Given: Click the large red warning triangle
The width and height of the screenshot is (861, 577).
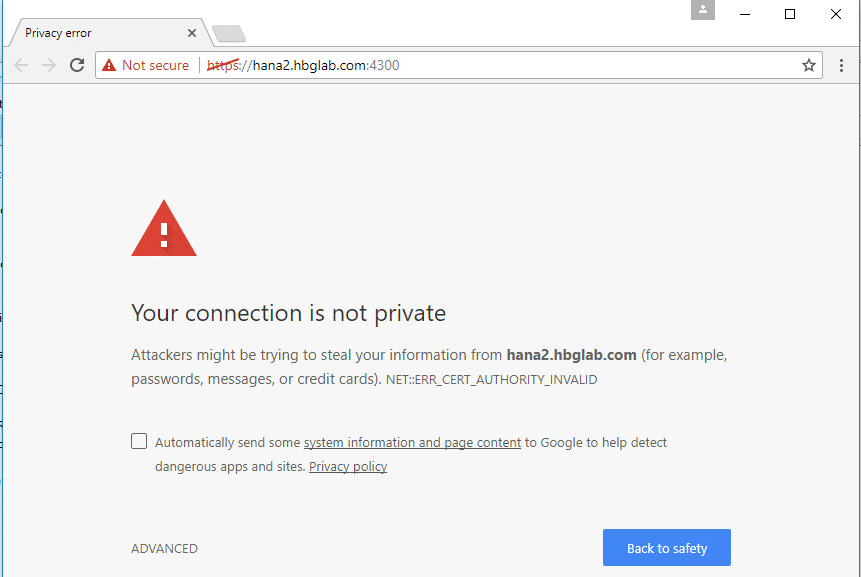Looking at the screenshot, I should click(164, 228).
